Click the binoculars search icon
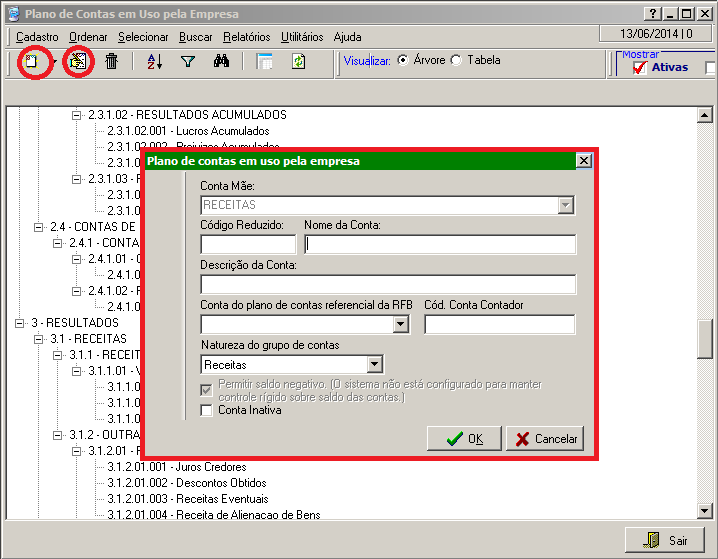This screenshot has width=718, height=559. pos(222,62)
